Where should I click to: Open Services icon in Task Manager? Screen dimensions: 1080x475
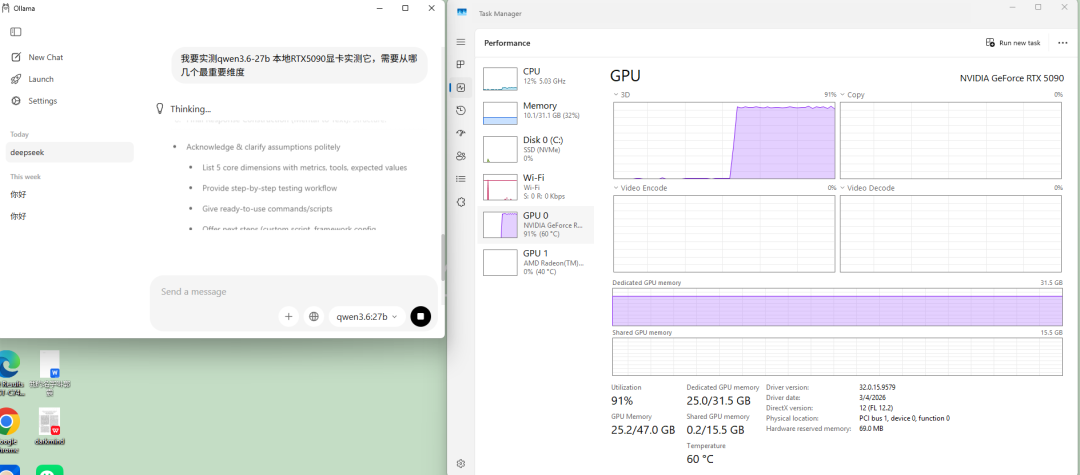[x=461, y=202]
